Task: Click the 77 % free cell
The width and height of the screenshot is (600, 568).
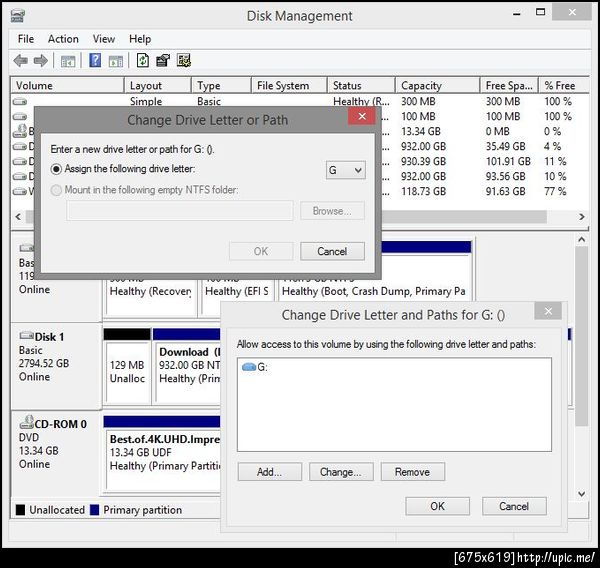Action: tap(555, 191)
